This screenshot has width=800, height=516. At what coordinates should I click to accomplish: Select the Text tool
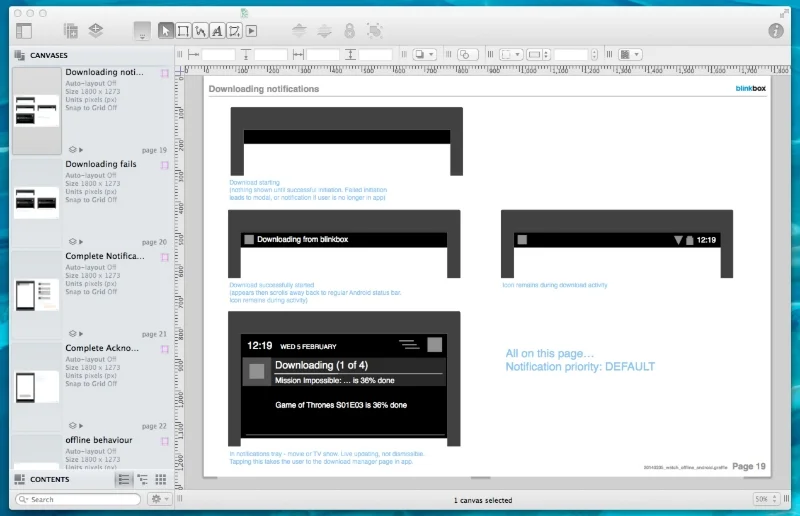pos(217,31)
